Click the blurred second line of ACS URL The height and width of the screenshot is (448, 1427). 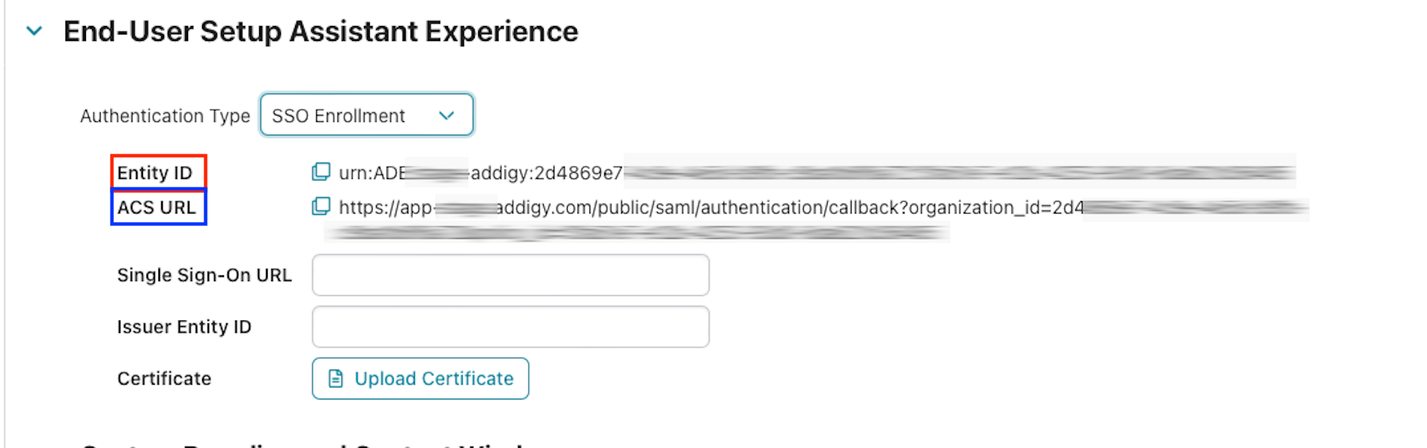(x=636, y=233)
